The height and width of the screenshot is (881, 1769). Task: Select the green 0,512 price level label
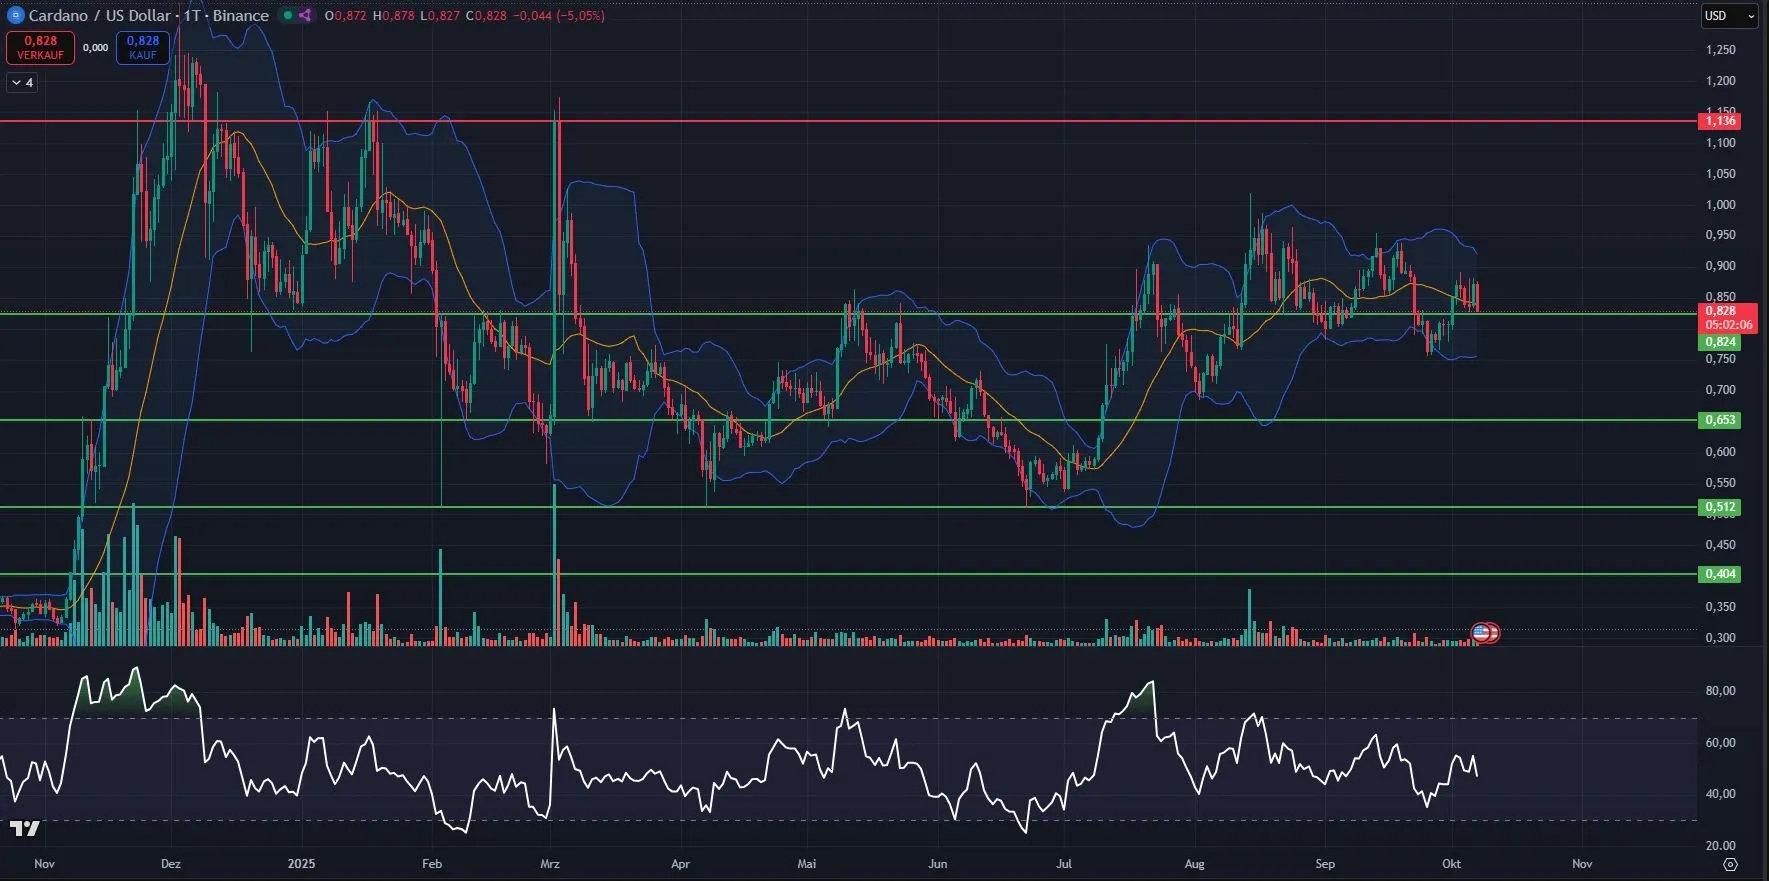click(1720, 507)
